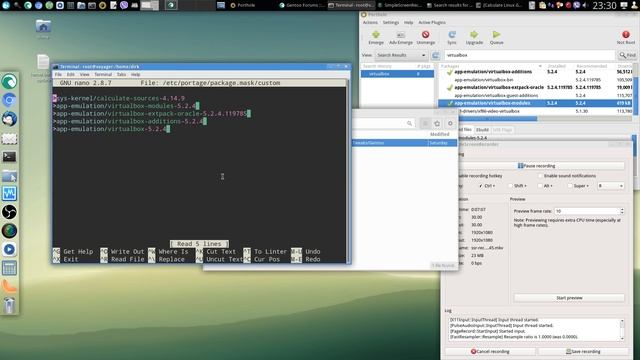Image resolution: width=640 pixels, height=360 pixels.
Task: Open the system monitor dock icon
Action: tap(9, 193)
